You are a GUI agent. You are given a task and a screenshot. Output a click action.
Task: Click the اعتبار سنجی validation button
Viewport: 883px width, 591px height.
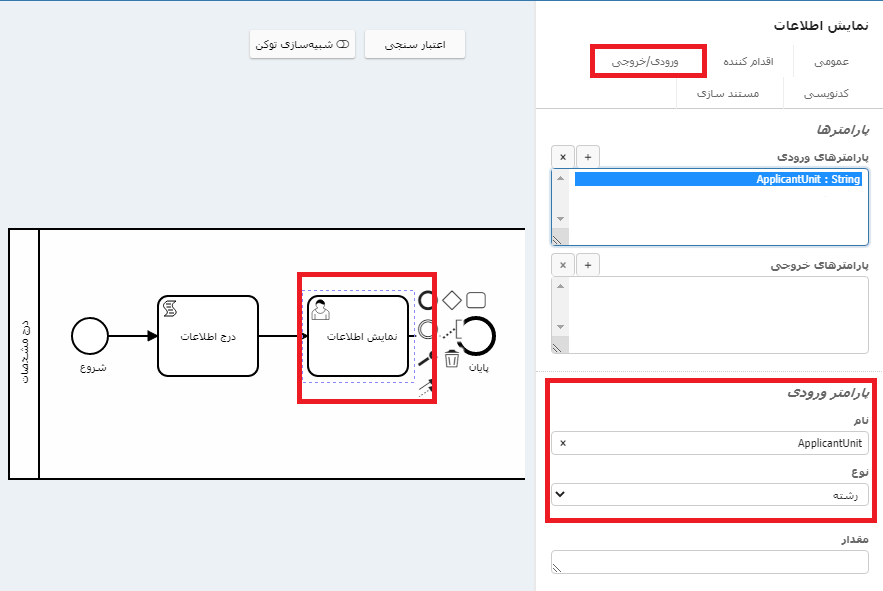click(x=415, y=45)
